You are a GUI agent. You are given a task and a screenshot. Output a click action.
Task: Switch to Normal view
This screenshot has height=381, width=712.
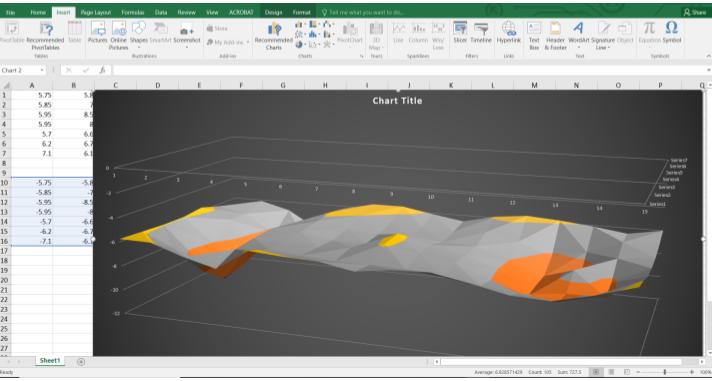pos(596,372)
